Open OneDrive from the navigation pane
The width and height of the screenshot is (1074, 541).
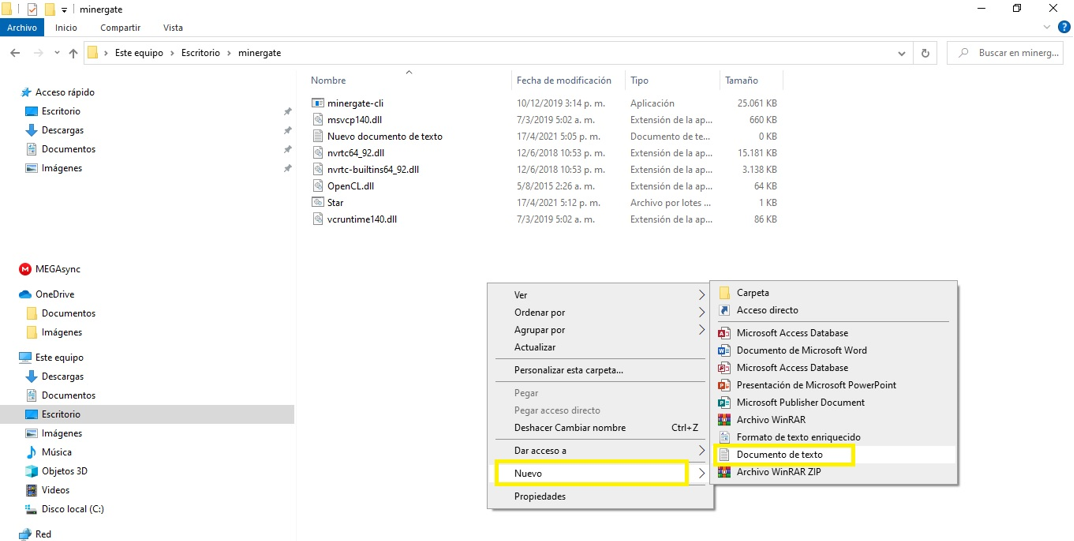pos(54,294)
